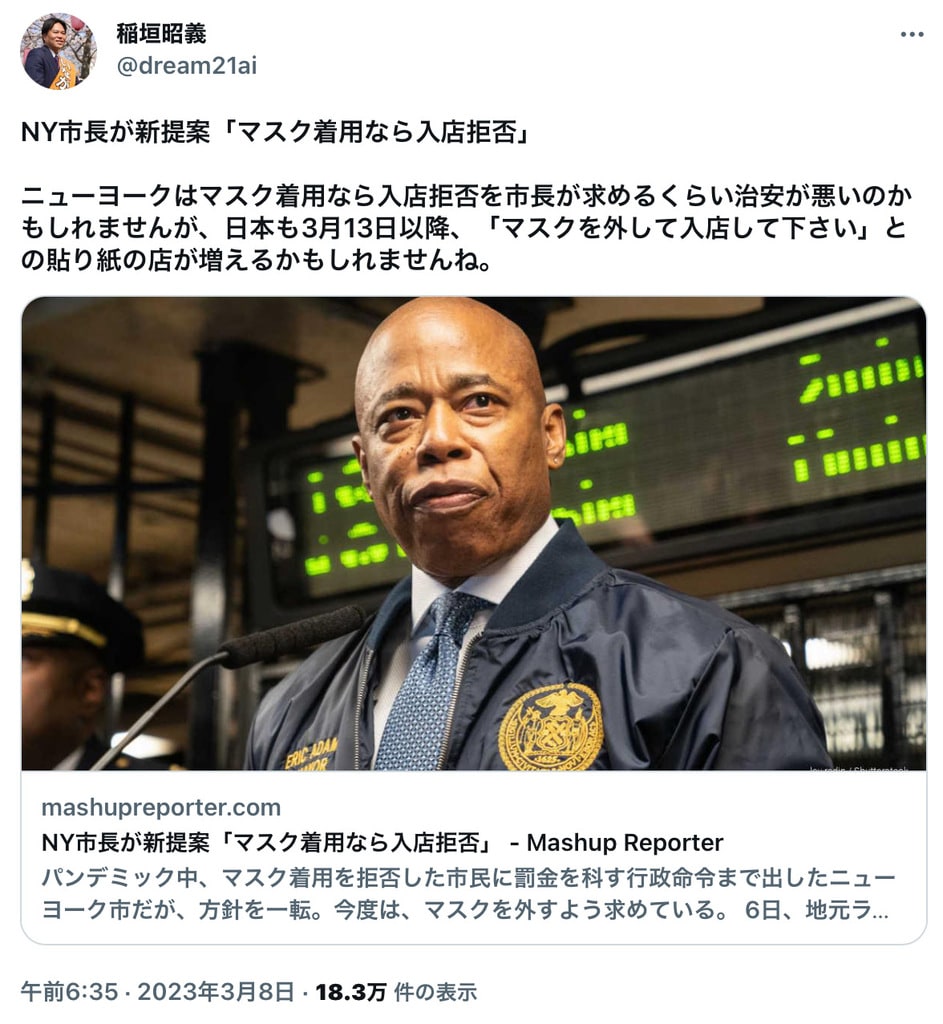Click the gold city seal on jacket
This screenshot has height=1024, width=943.
(x=551, y=726)
